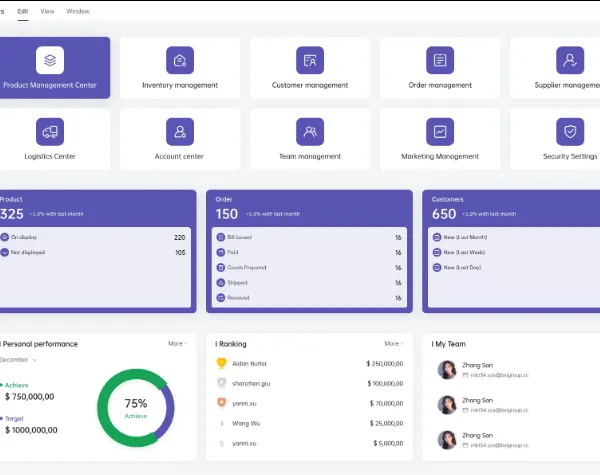Click the Logistics Center truck icon
Screen dimensions: 600x475
[x=50, y=132]
